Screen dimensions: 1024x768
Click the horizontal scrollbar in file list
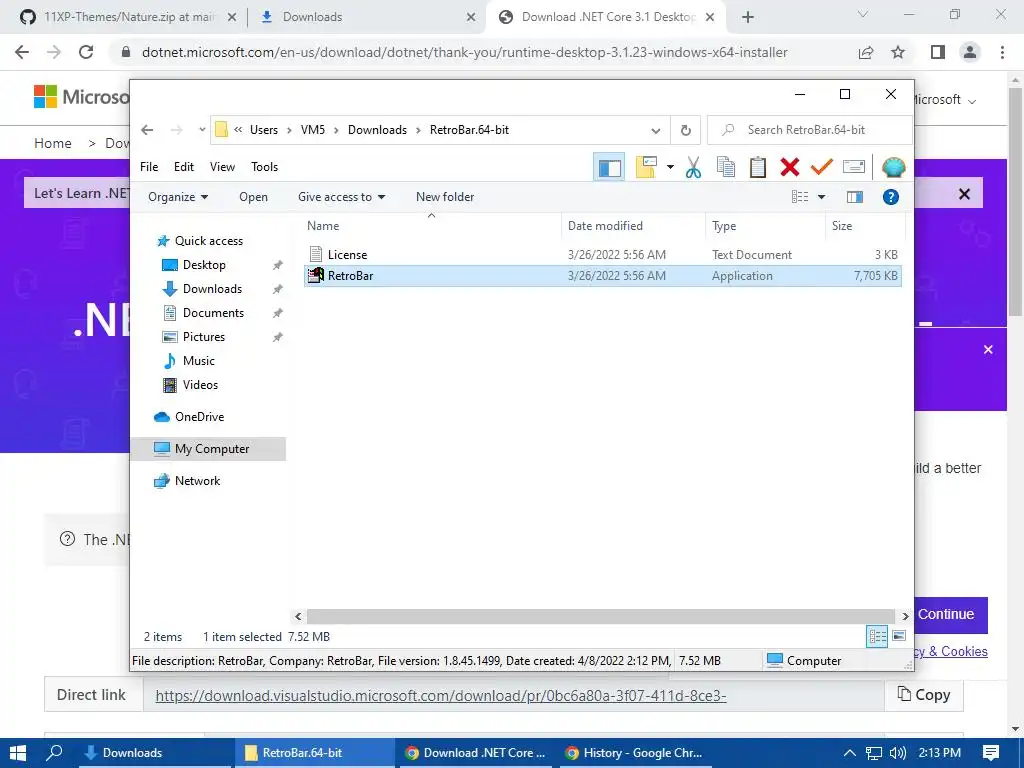pos(600,616)
